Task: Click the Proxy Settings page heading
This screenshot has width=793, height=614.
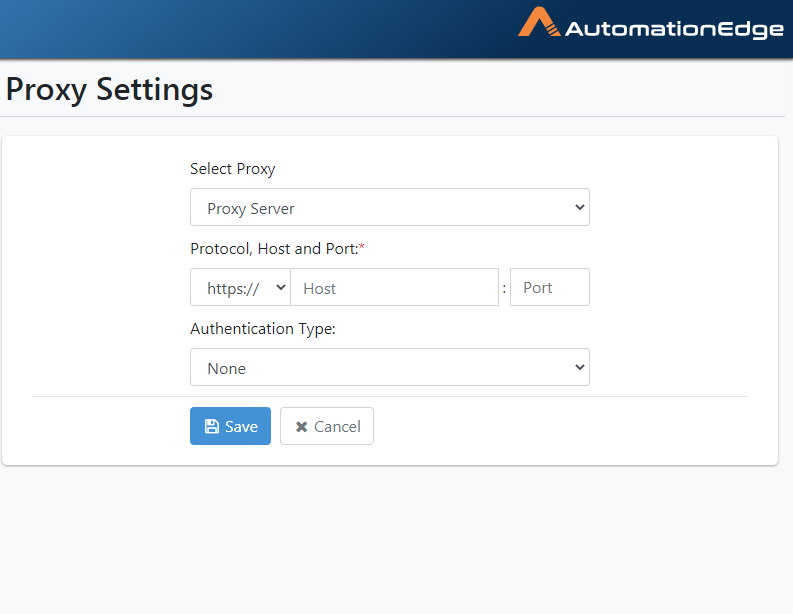Action: pos(109,90)
